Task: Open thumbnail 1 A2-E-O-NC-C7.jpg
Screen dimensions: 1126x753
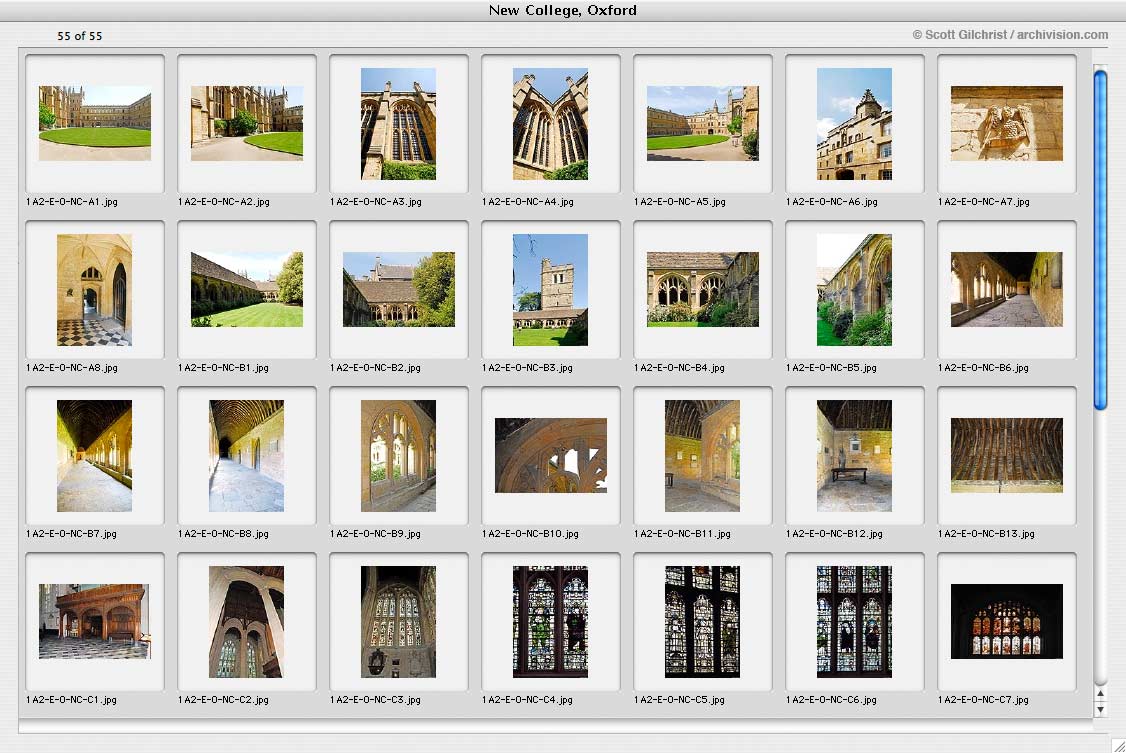Action: tap(1007, 622)
